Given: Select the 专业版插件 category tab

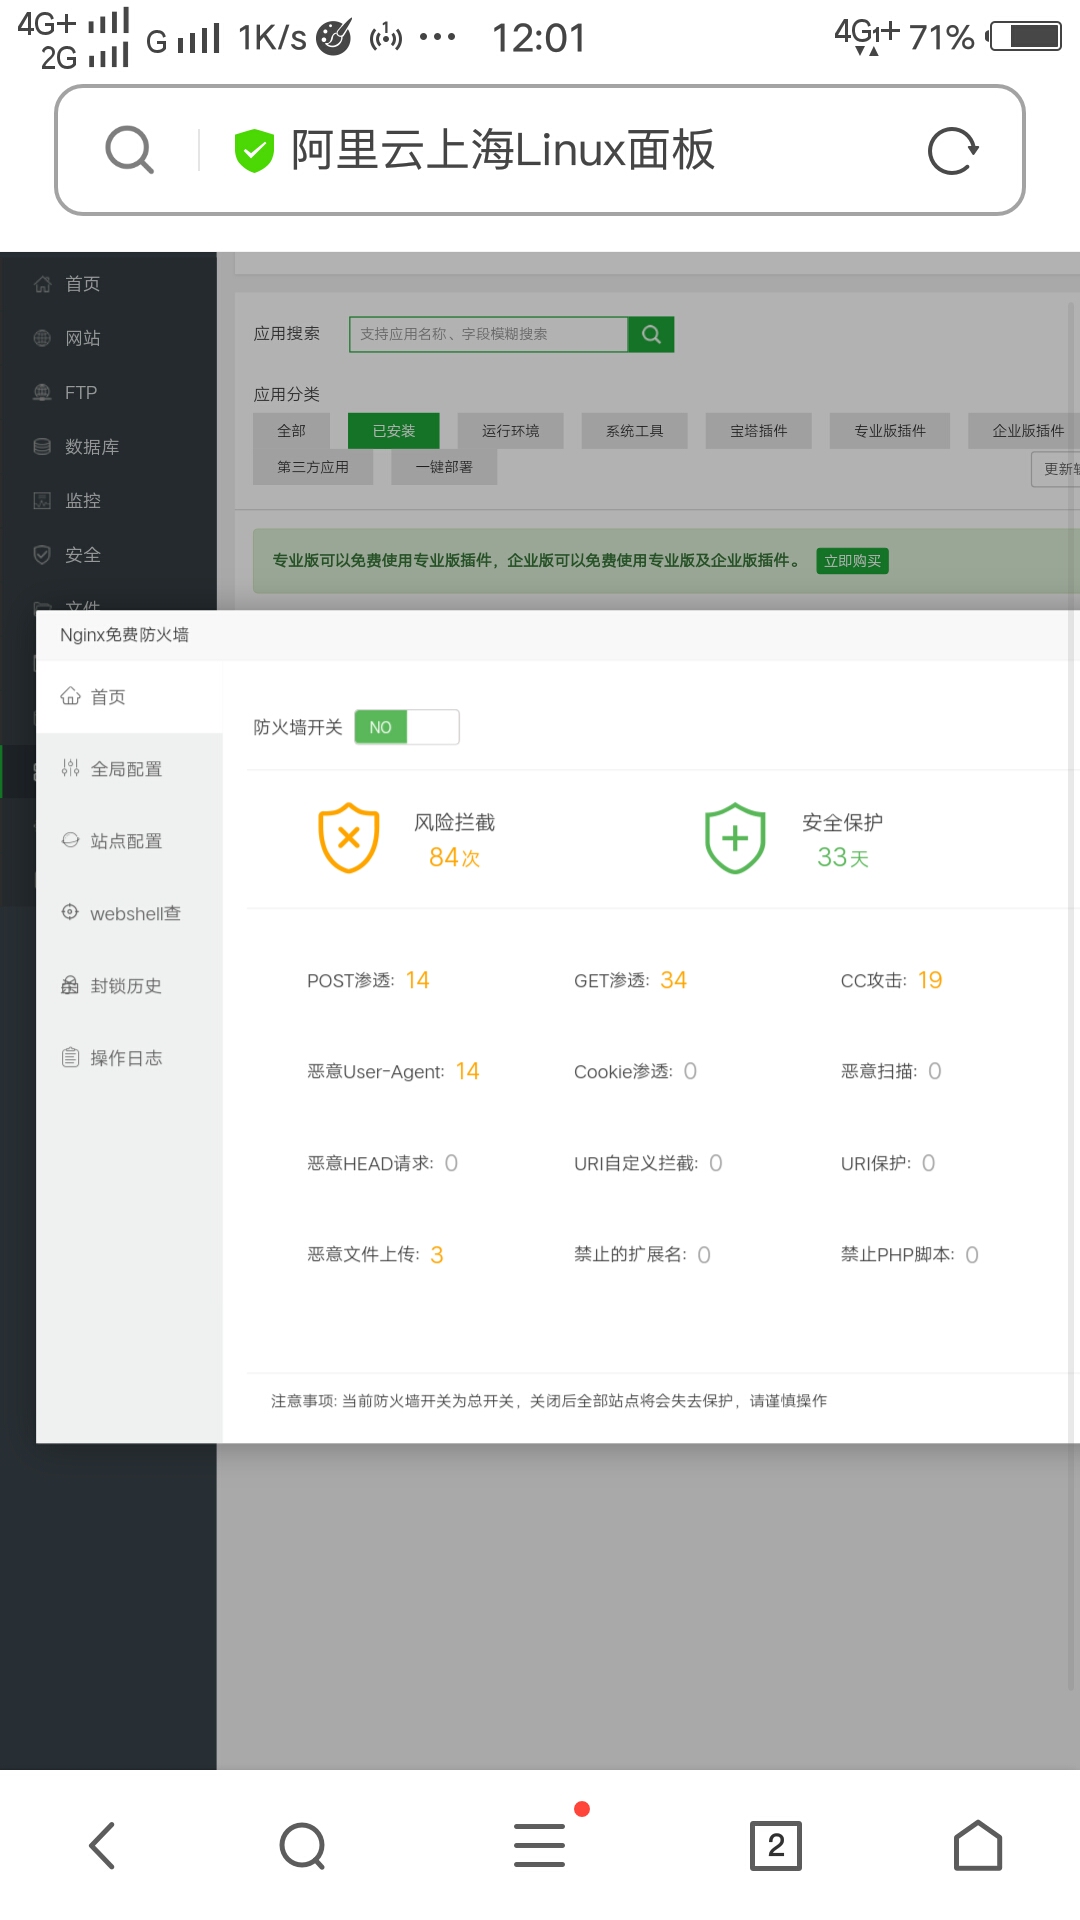Looking at the screenshot, I should point(890,431).
